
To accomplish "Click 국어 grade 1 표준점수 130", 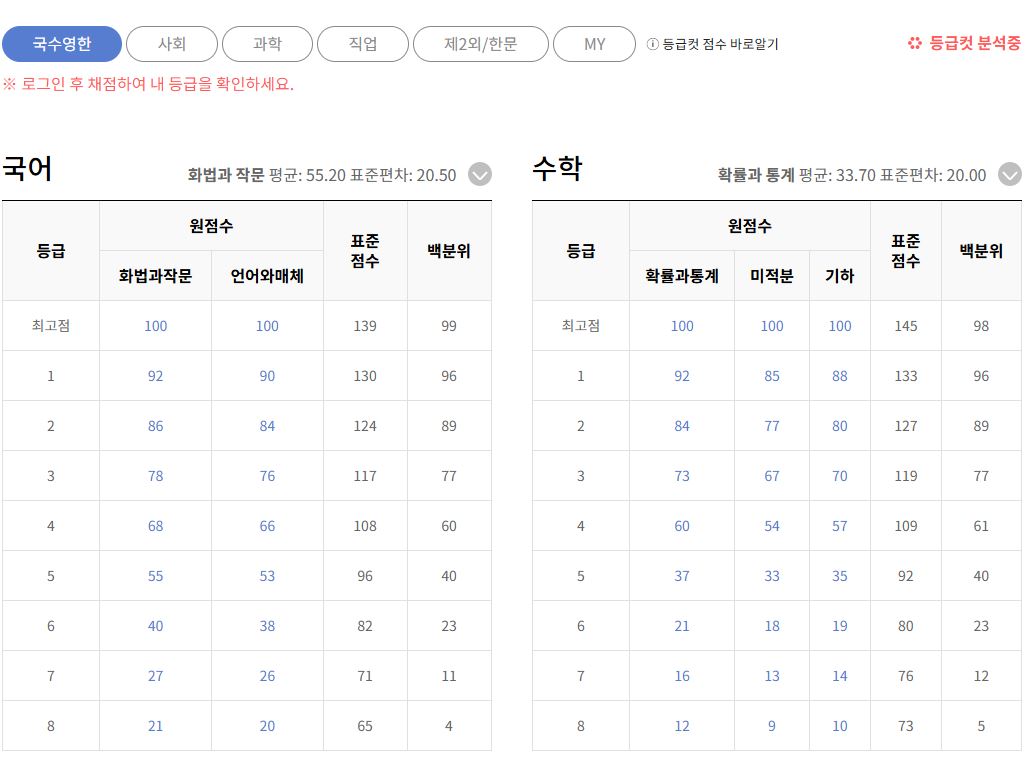I will pos(365,376).
